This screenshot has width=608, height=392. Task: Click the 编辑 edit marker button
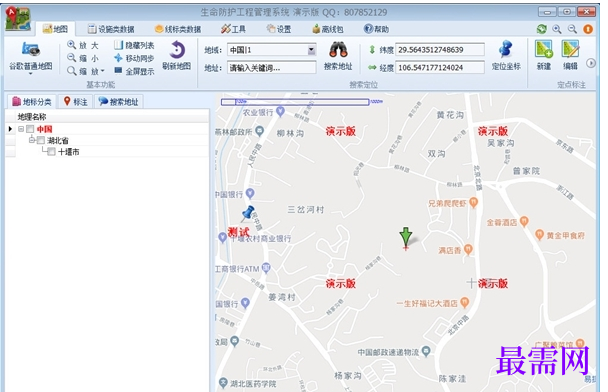(x=570, y=55)
